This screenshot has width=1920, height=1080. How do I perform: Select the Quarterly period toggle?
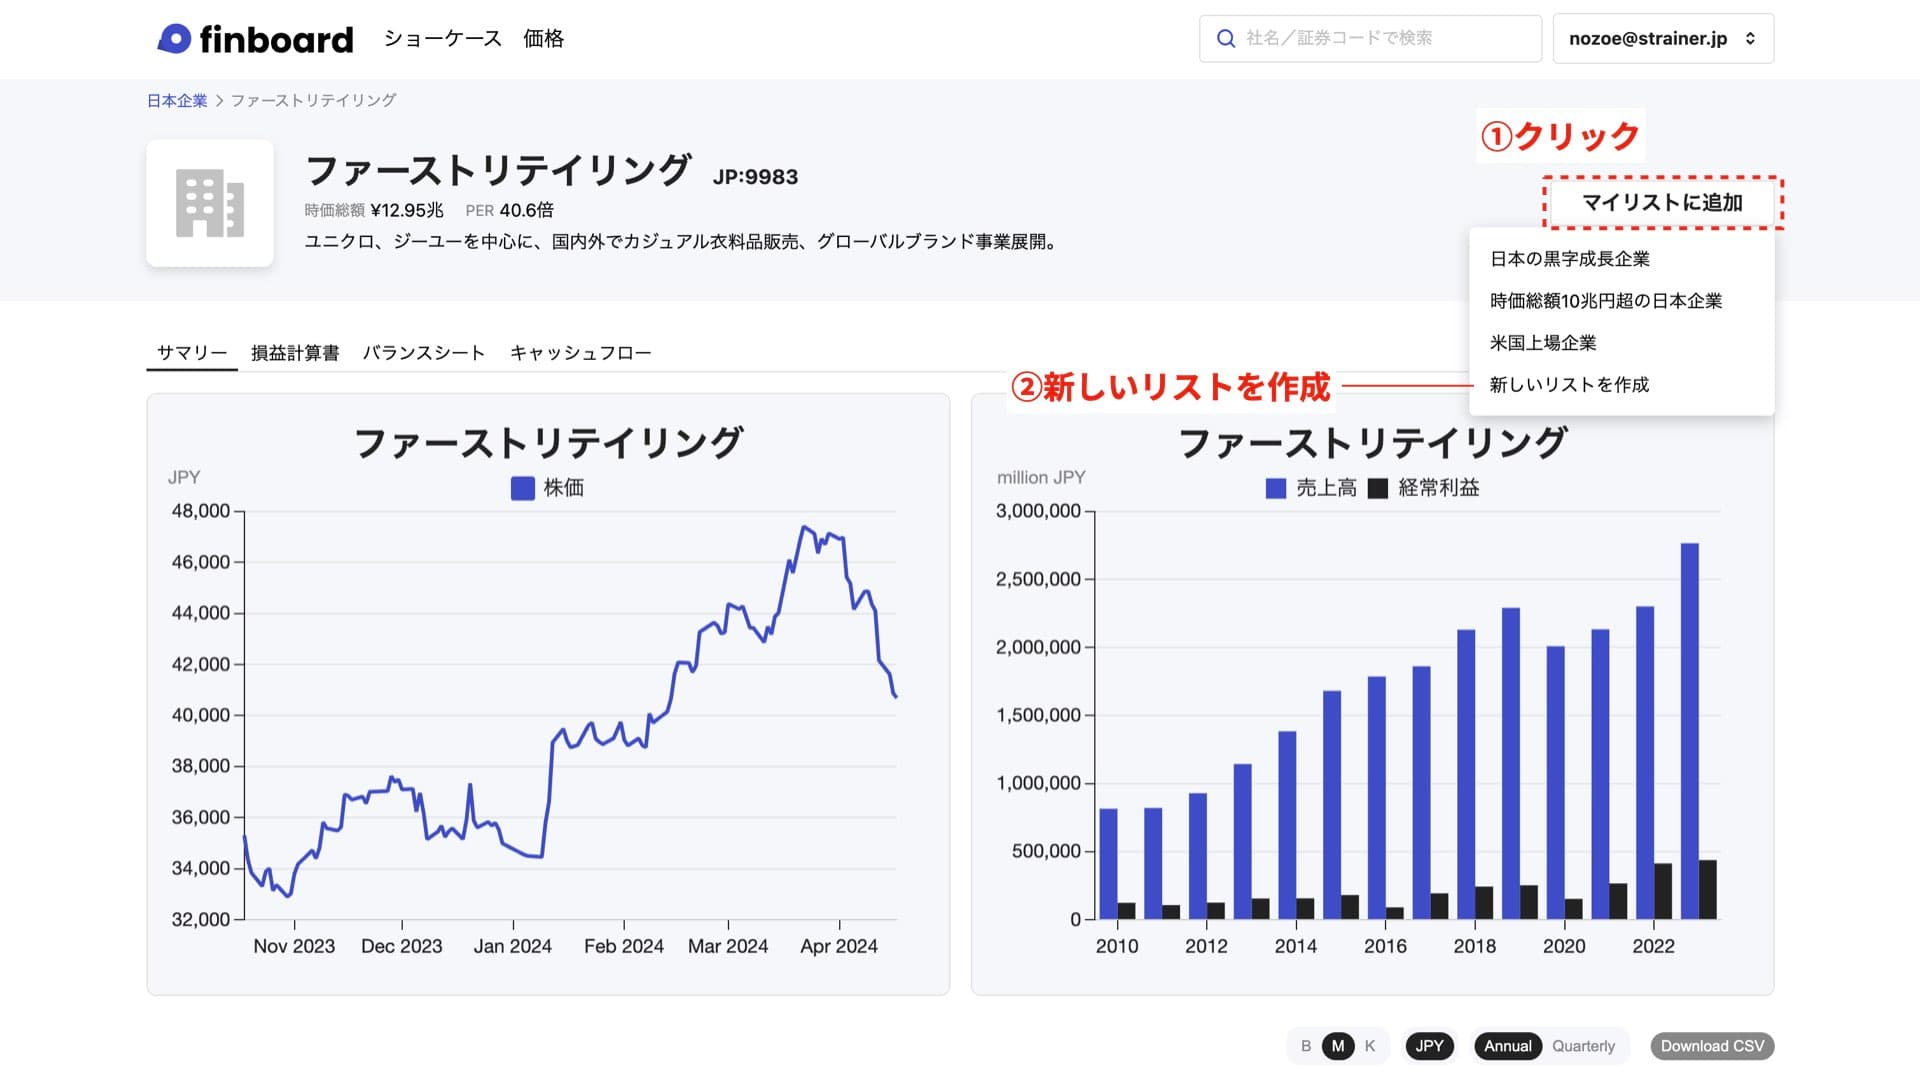[1583, 1046]
